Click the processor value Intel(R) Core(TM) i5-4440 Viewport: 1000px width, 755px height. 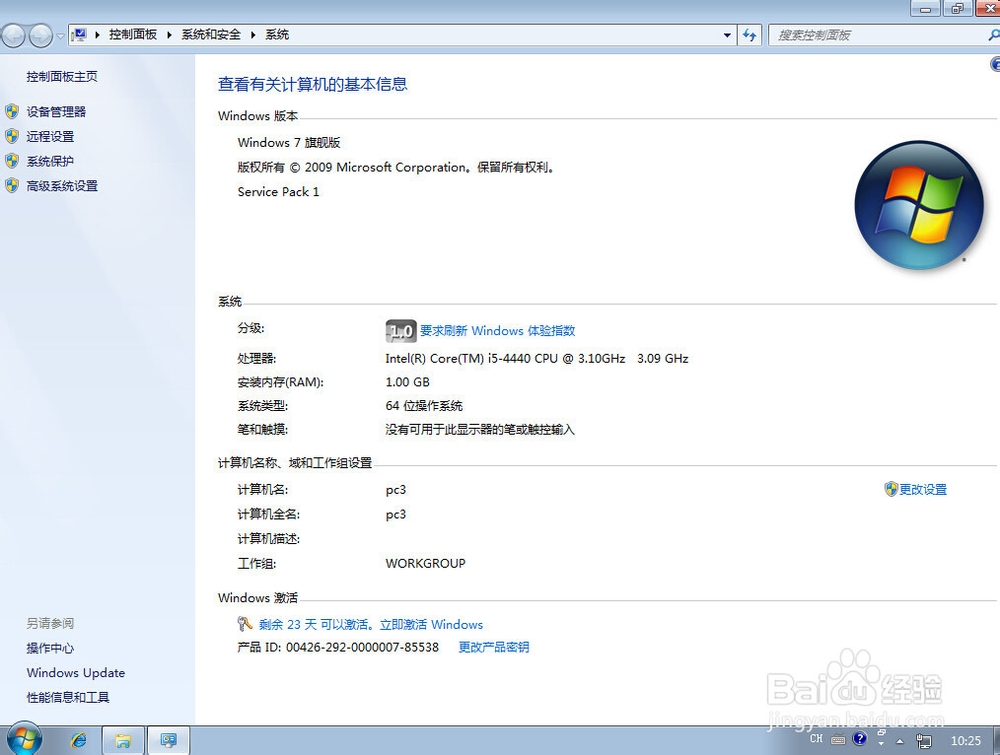[x=537, y=359]
